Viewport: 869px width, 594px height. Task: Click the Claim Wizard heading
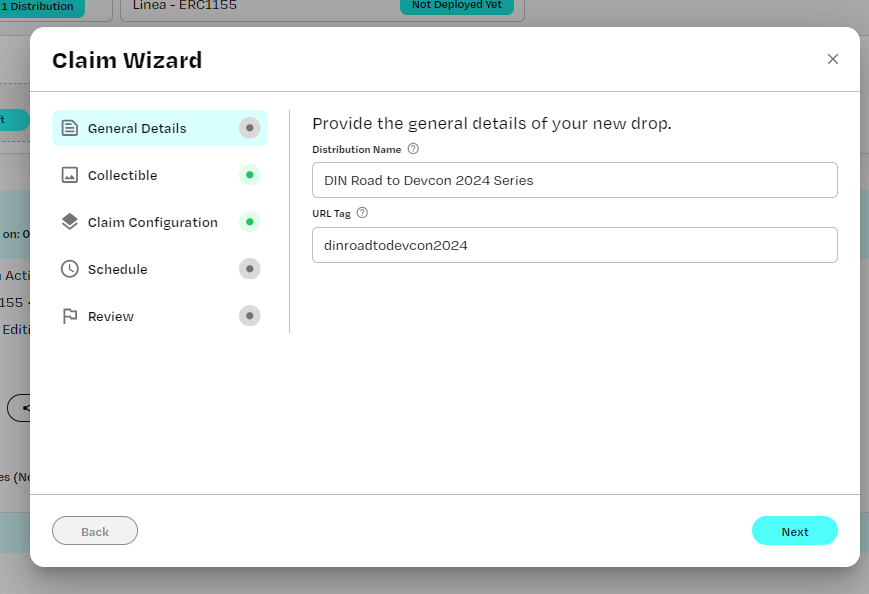pyautogui.click(x=127, y=60)
